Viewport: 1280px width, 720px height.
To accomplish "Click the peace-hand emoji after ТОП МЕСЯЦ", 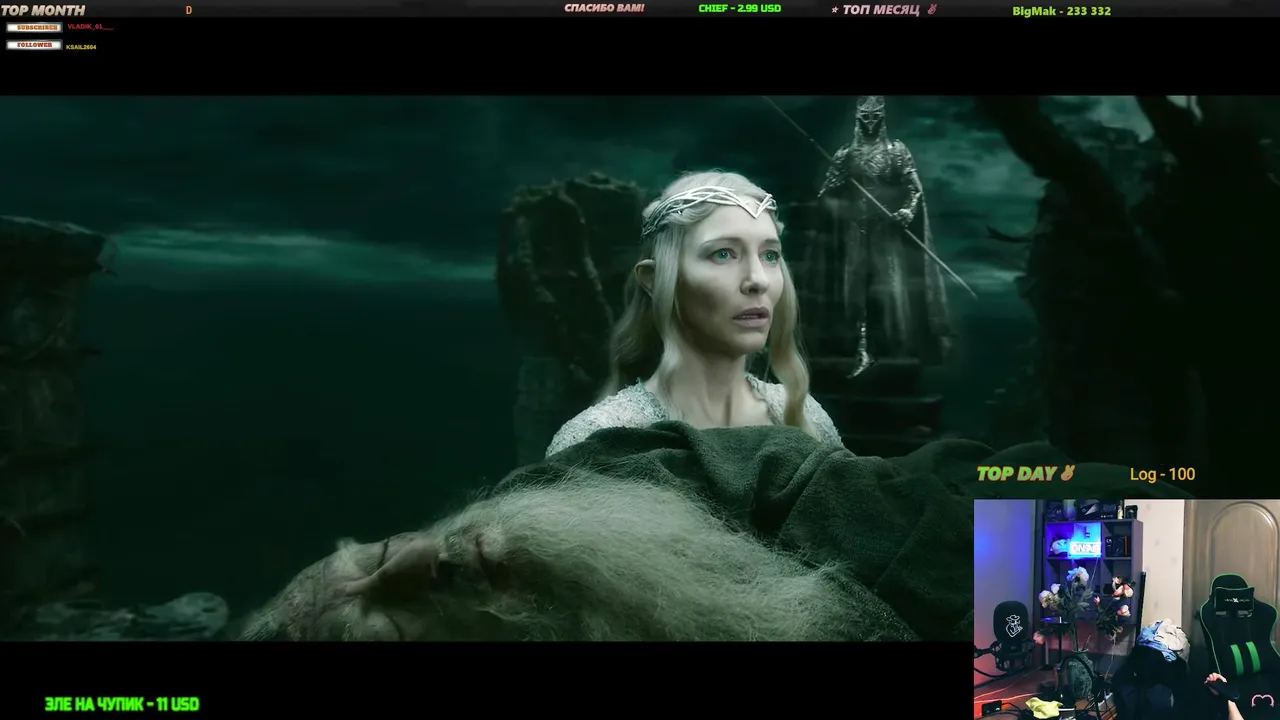I will (x=932, y=9).
